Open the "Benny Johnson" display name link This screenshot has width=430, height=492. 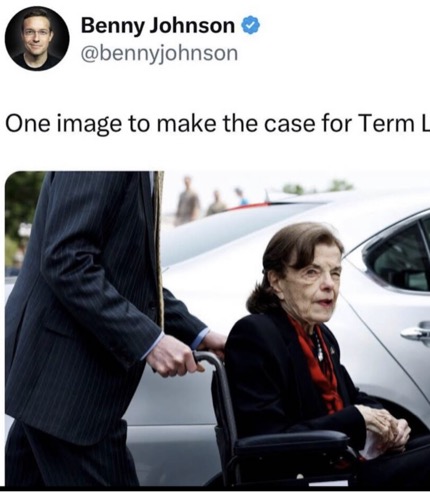158,26
